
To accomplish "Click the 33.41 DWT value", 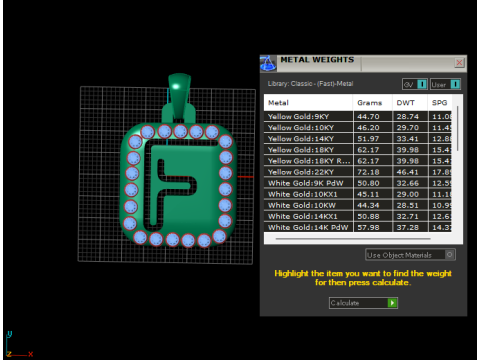I will tap(407, 139).
